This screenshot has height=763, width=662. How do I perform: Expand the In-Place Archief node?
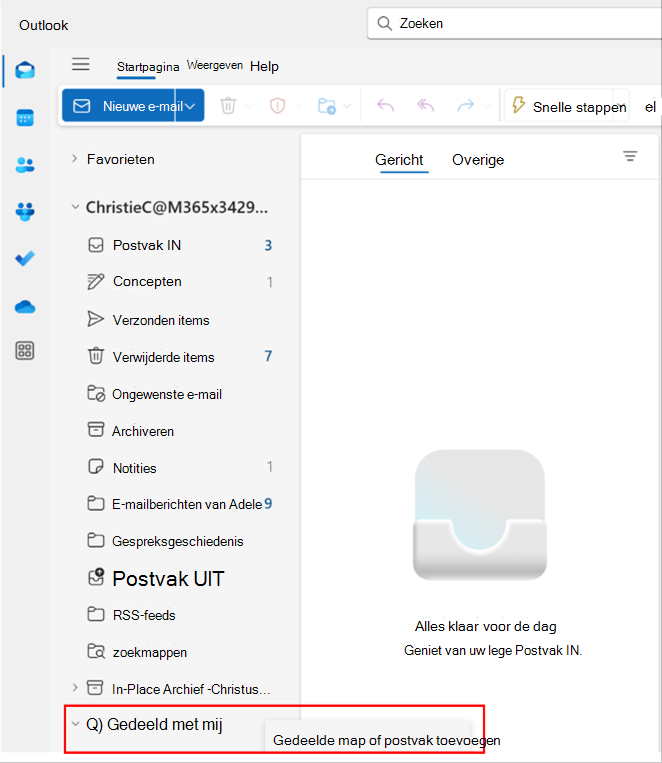point(75,688)
